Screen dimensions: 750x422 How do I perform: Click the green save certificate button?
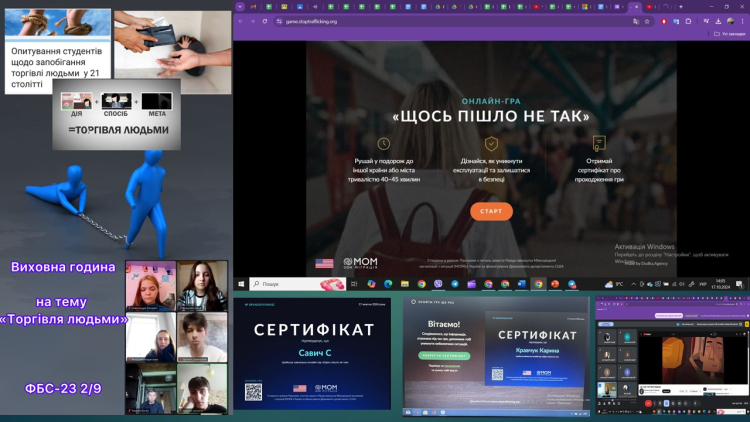pyautogui.click(x=442, y=356)
